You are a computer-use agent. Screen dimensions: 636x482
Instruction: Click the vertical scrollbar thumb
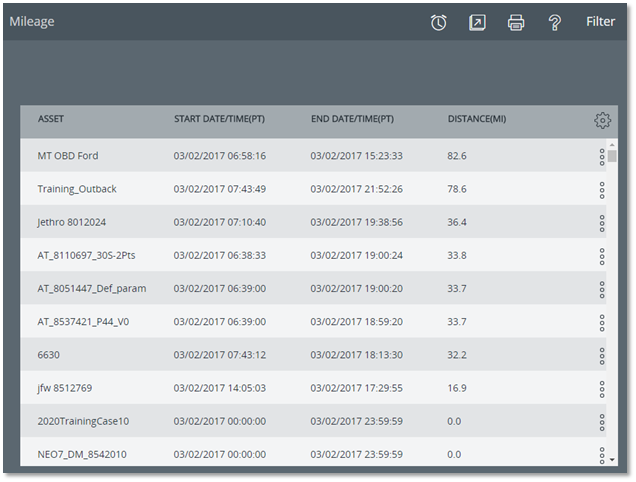pos(612,156)
